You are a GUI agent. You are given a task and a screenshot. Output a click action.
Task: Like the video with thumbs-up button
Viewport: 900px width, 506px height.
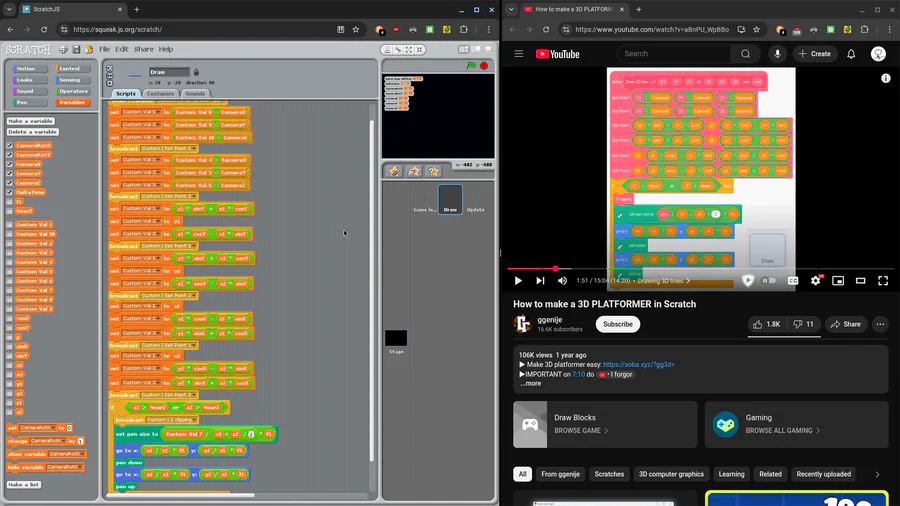coord(766,324)
